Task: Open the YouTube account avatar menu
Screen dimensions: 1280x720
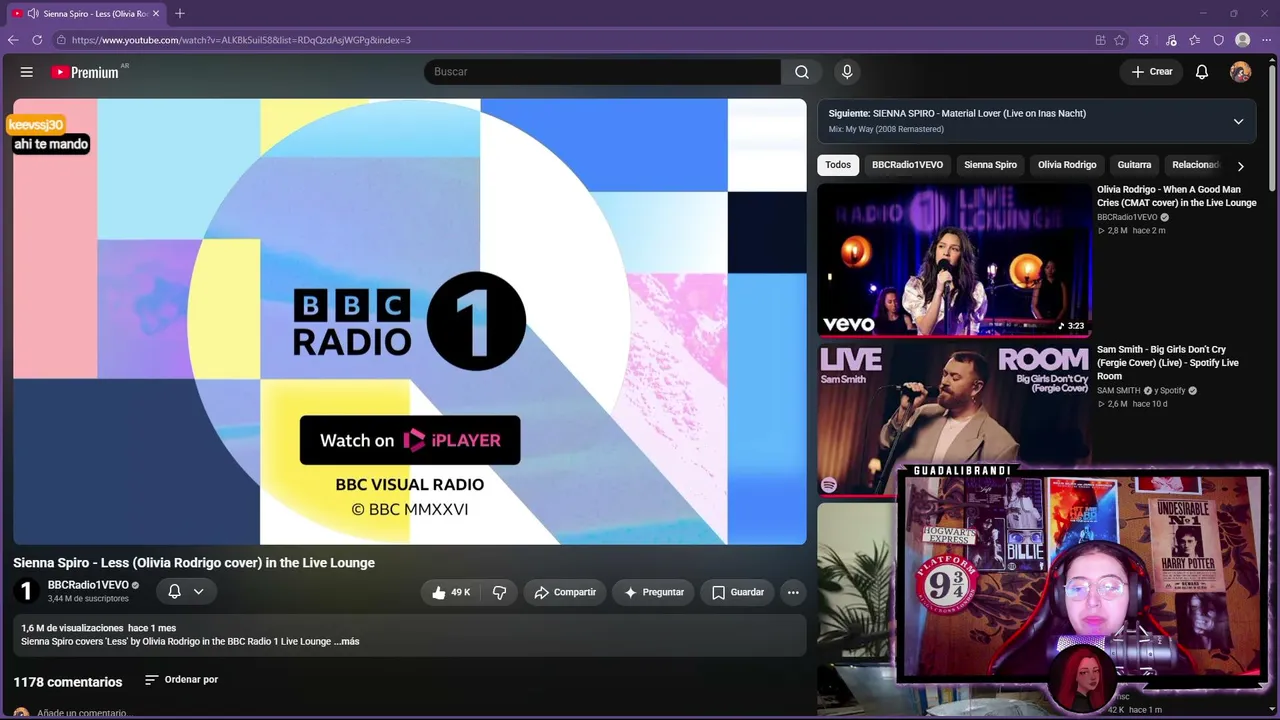Action: point(1240,72)
